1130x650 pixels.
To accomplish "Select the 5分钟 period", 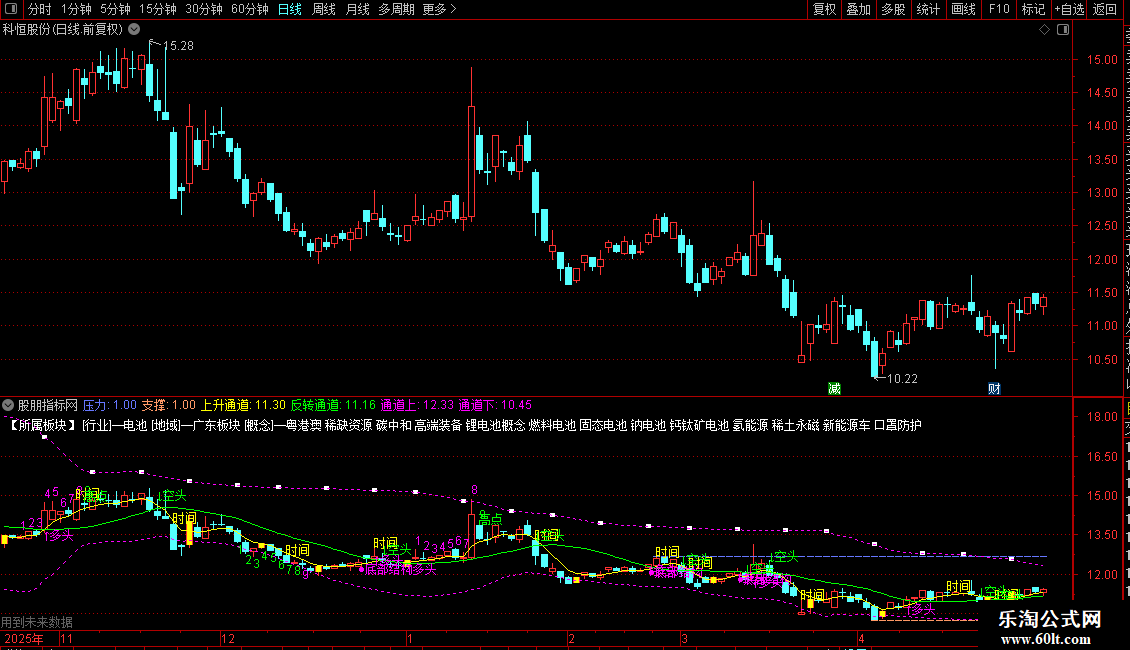I will [x=115, y=9].
